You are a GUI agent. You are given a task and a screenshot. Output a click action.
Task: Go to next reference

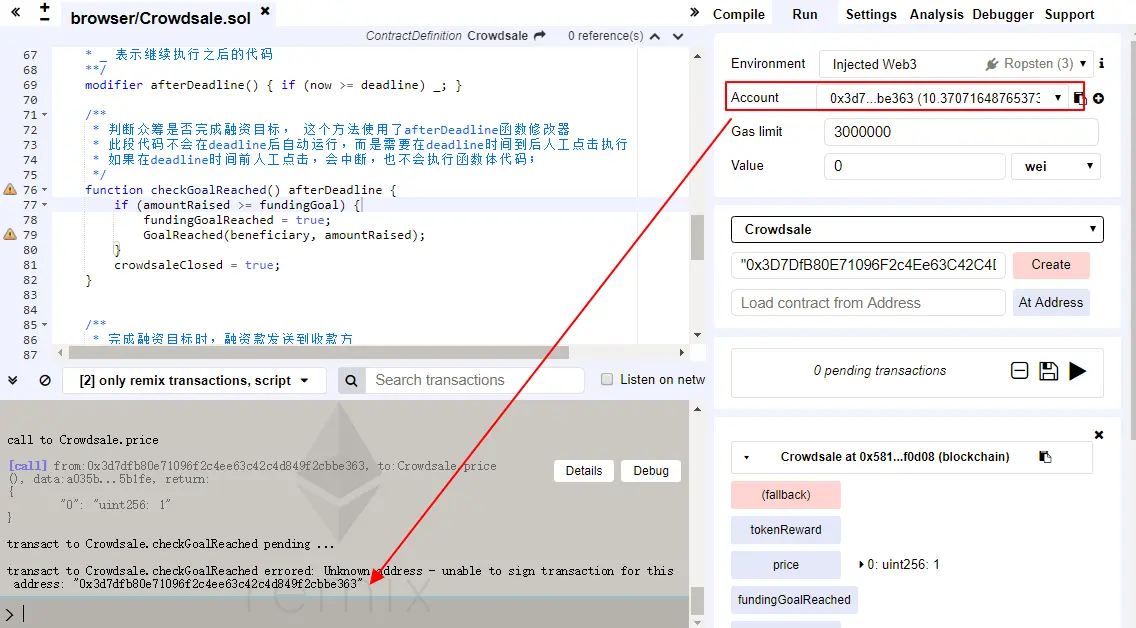pos(678,36)
